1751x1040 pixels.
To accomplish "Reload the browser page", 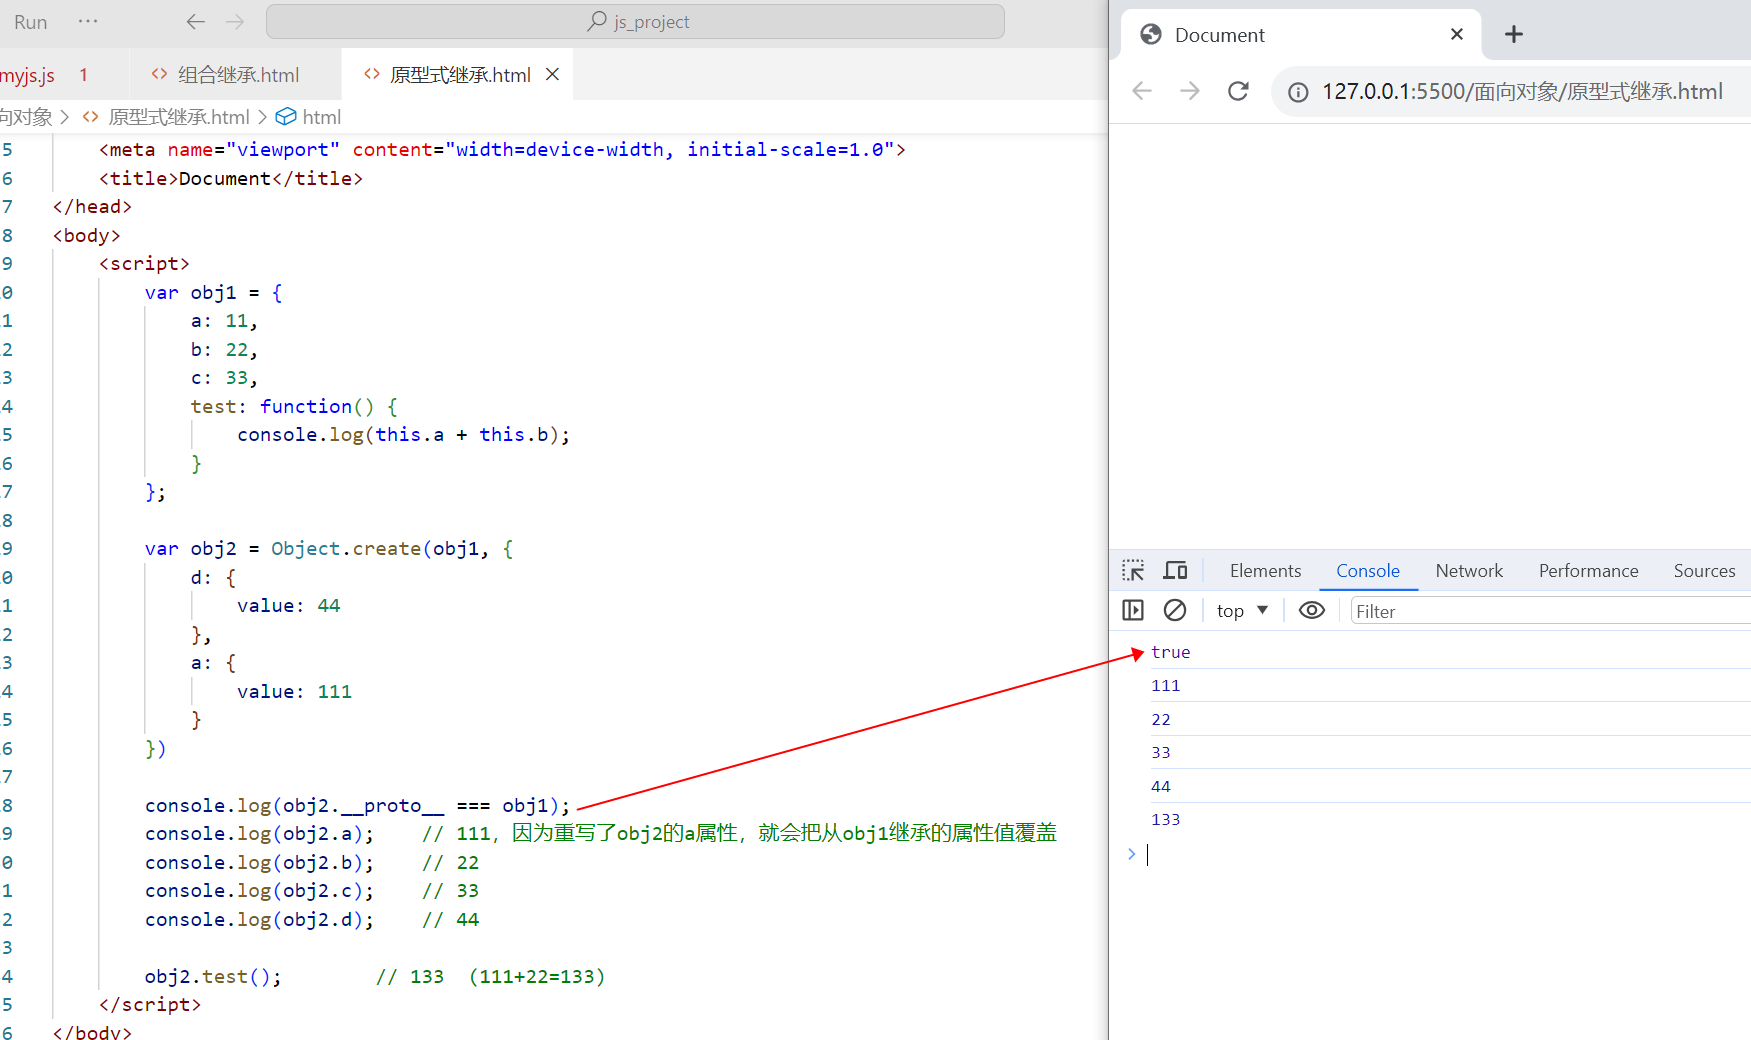I will click(x=1238, y=91).
